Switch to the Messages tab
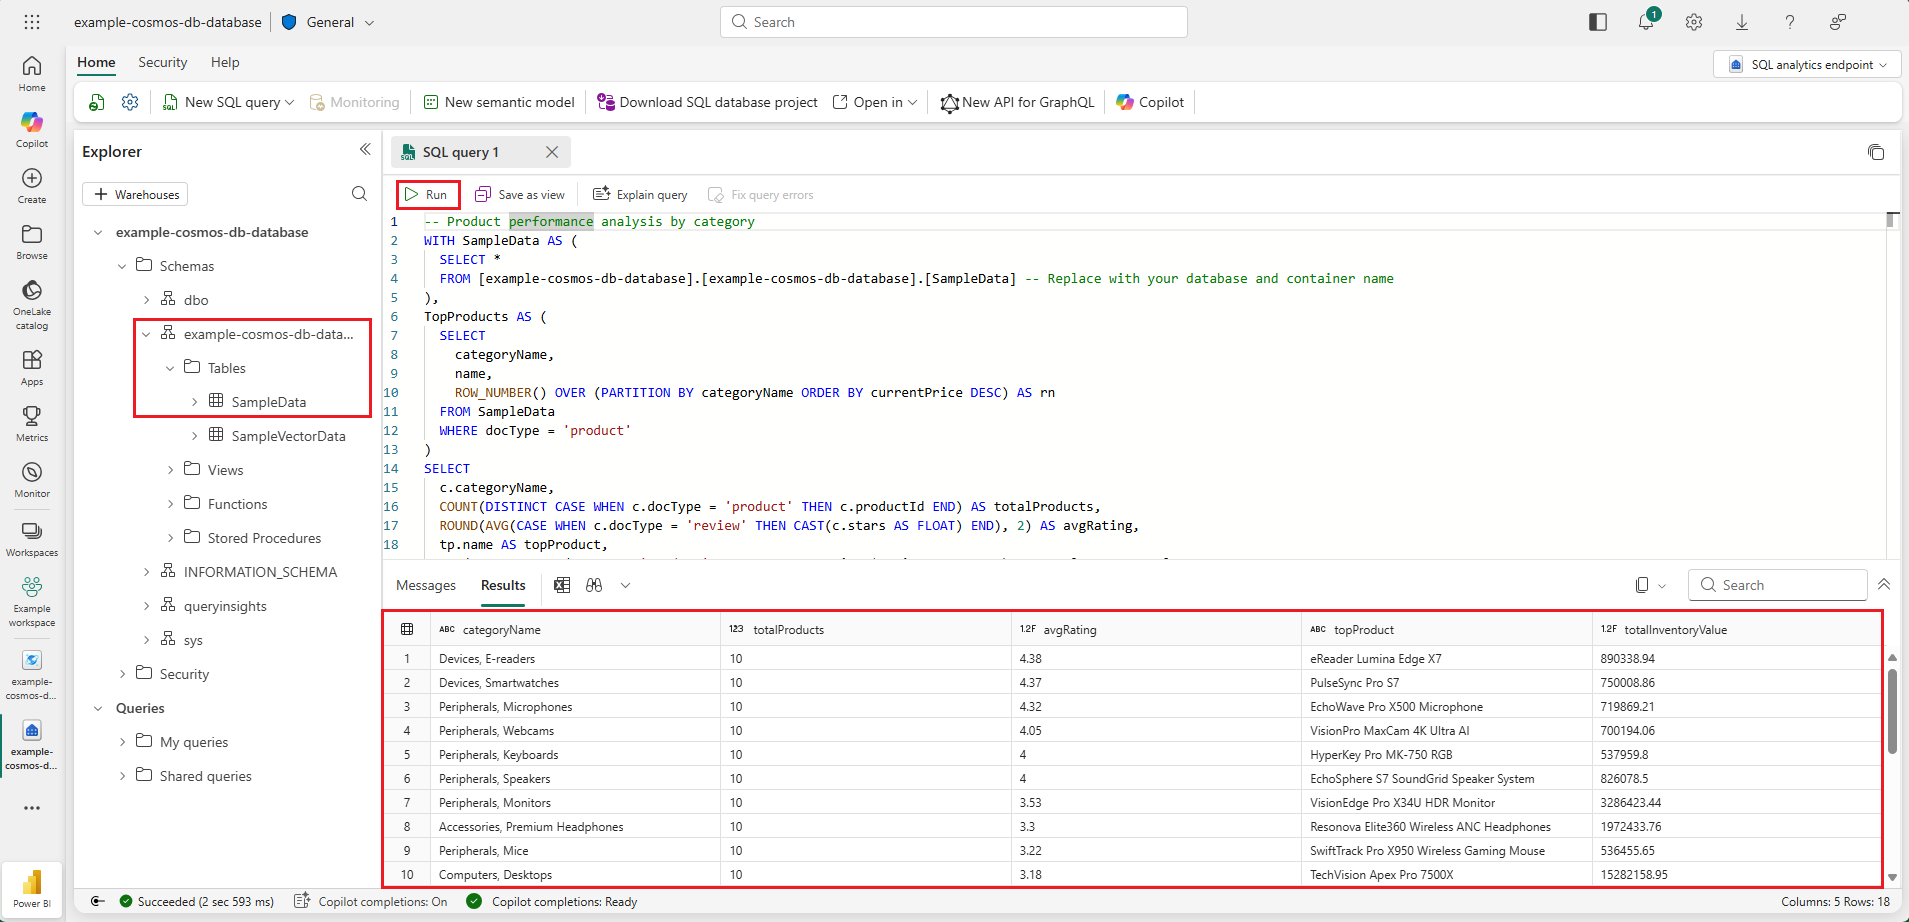Image resolution: width=1909 pixels, height=922 pixels. pyautogui.click(x=426, y=586)
